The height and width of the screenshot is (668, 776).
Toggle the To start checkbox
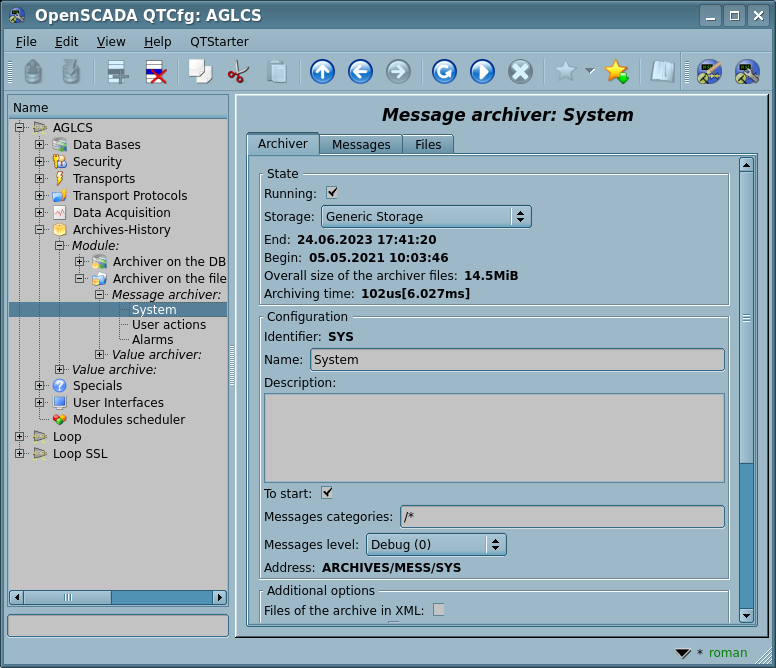tap(327, 493)
